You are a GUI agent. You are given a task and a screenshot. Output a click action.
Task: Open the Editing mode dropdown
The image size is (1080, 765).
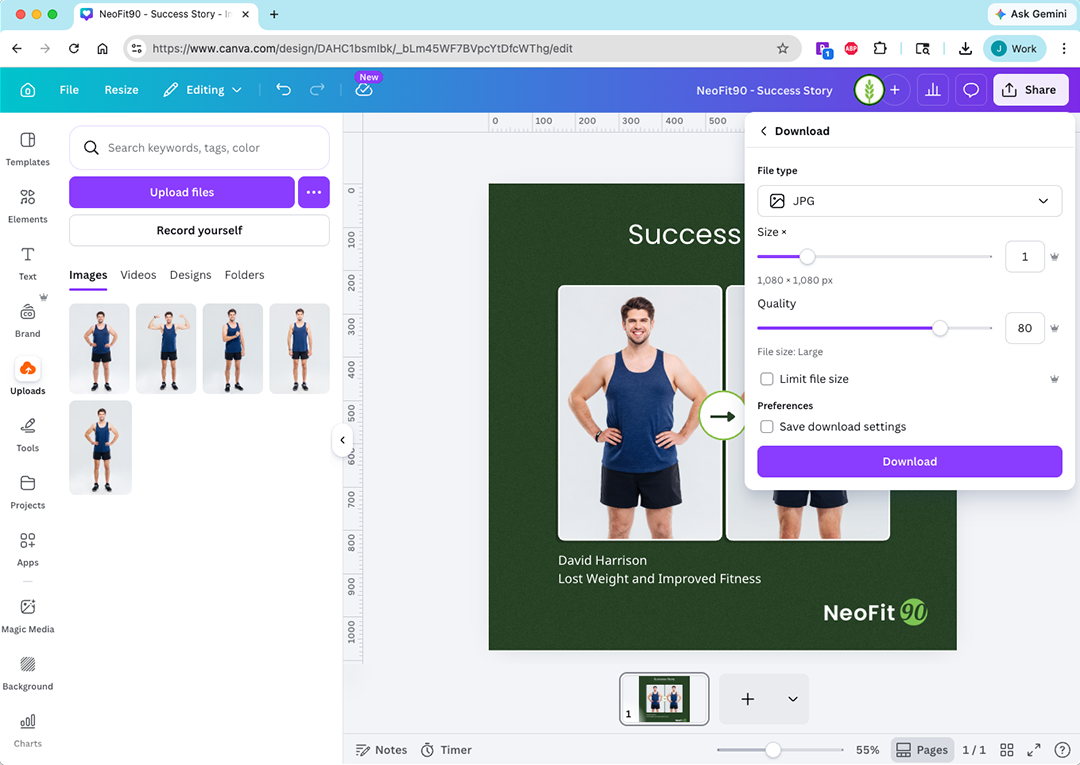(203, 90)
